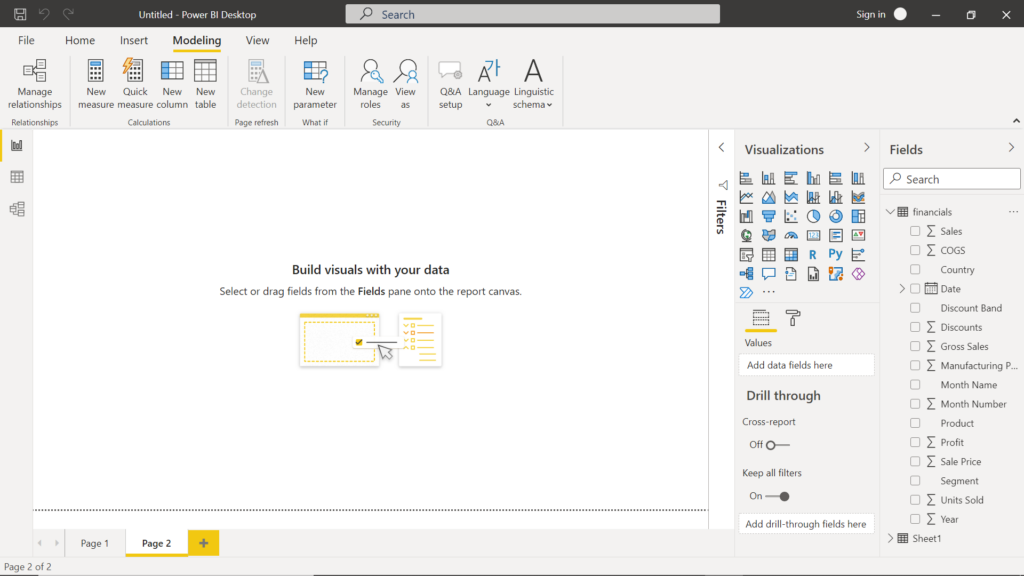Expand the Date field hierarchy
The height and width of the screenshot is (576, 1024).
click(902, 288)
